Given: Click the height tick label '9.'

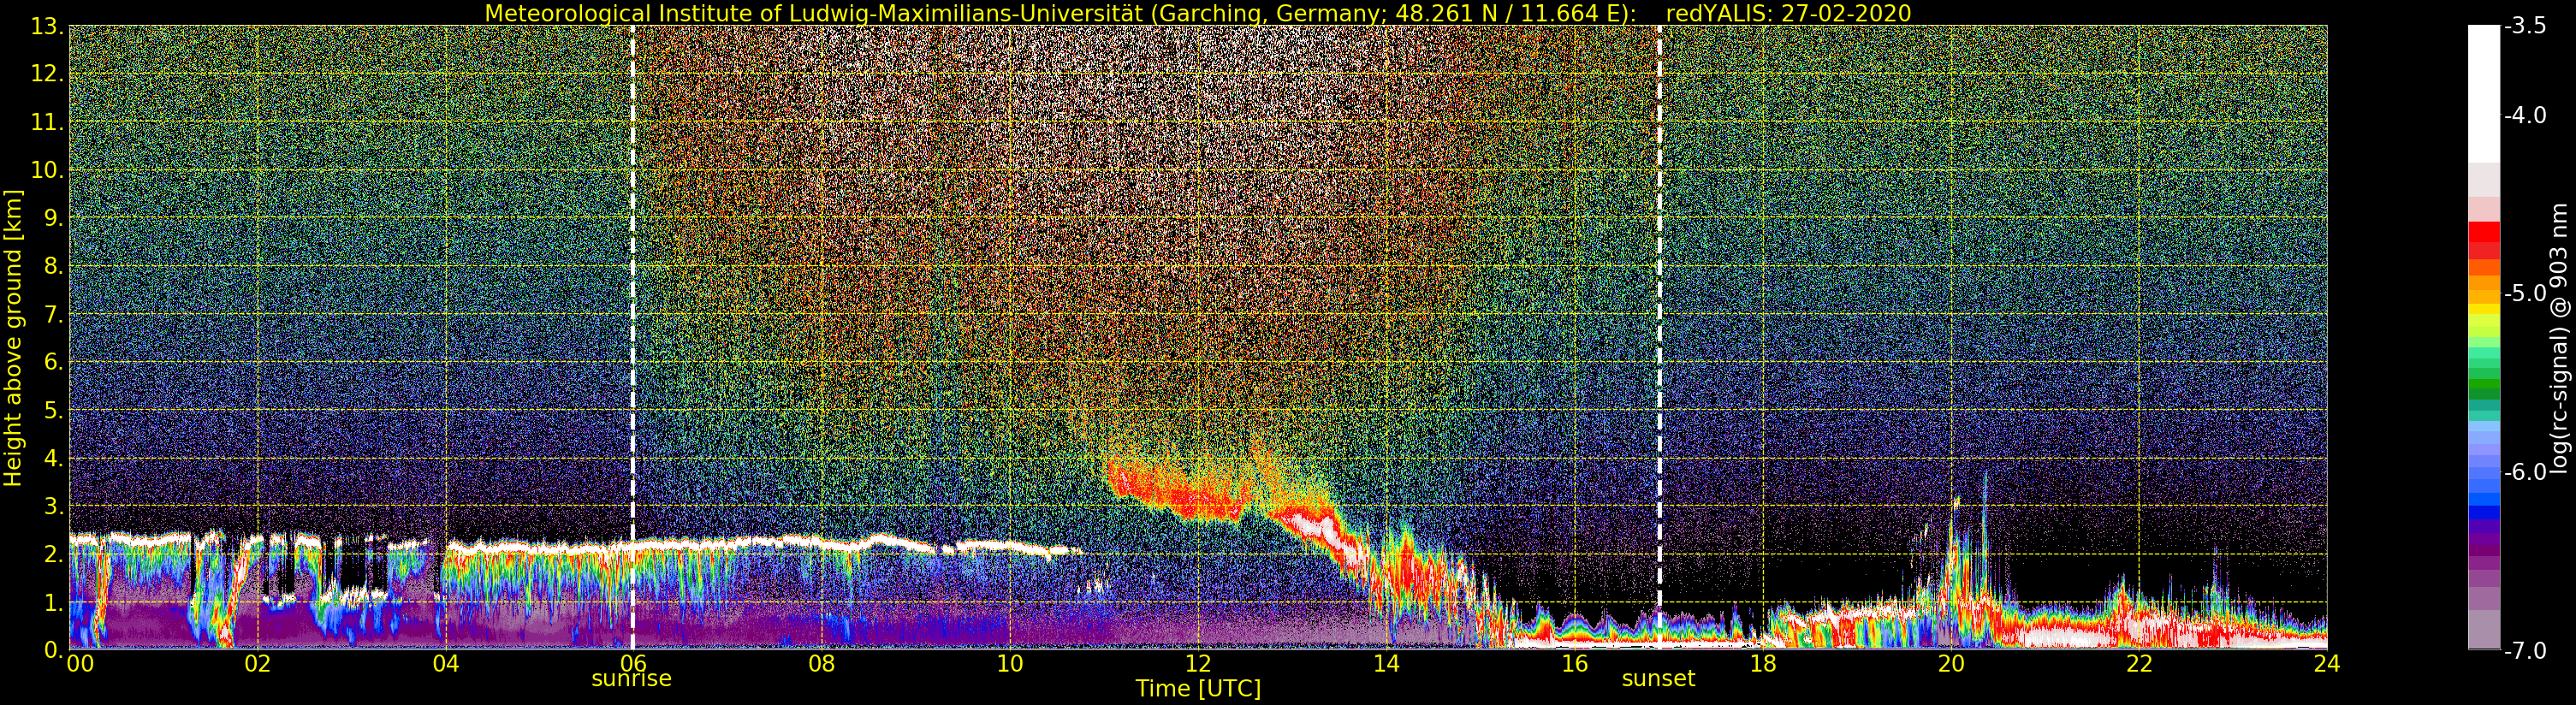Looking at the screenshot, I should (54, 218).
